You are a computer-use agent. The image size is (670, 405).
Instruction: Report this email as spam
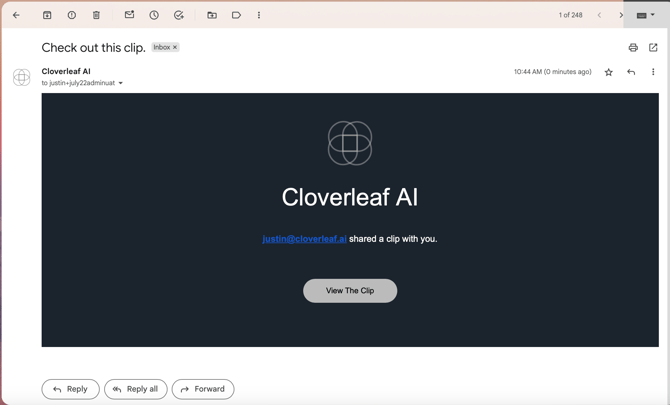(72, 15)
